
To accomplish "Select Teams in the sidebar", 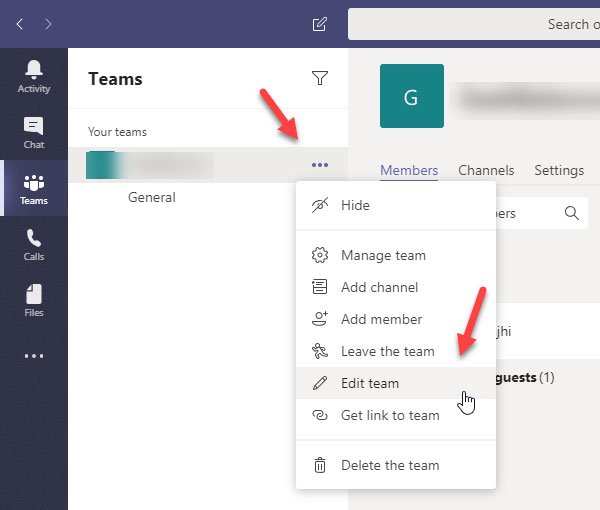I will tap(34, 189).
